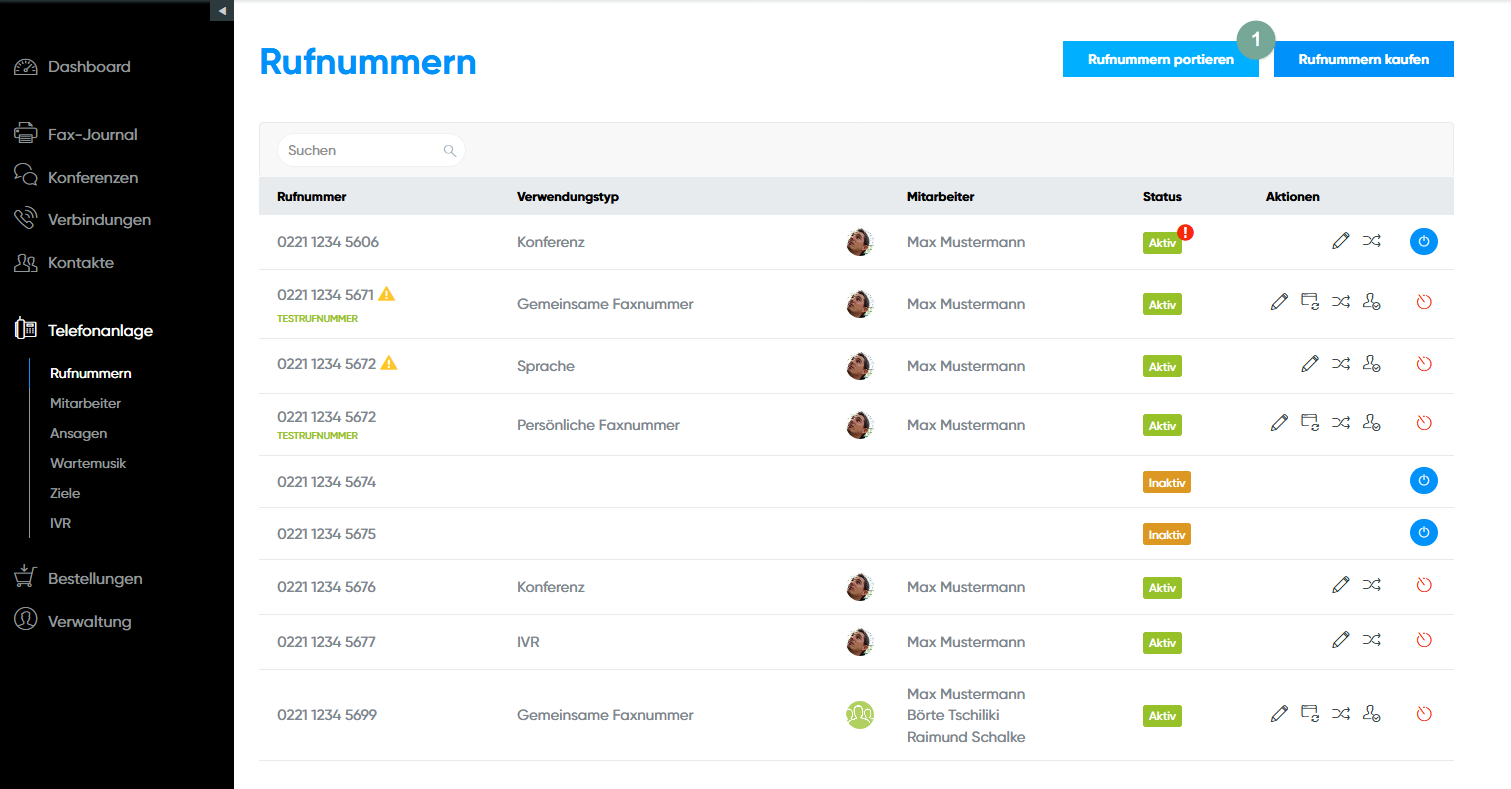
Task: Click the Rufnummern kaufen button
Action: [1363, 59]
